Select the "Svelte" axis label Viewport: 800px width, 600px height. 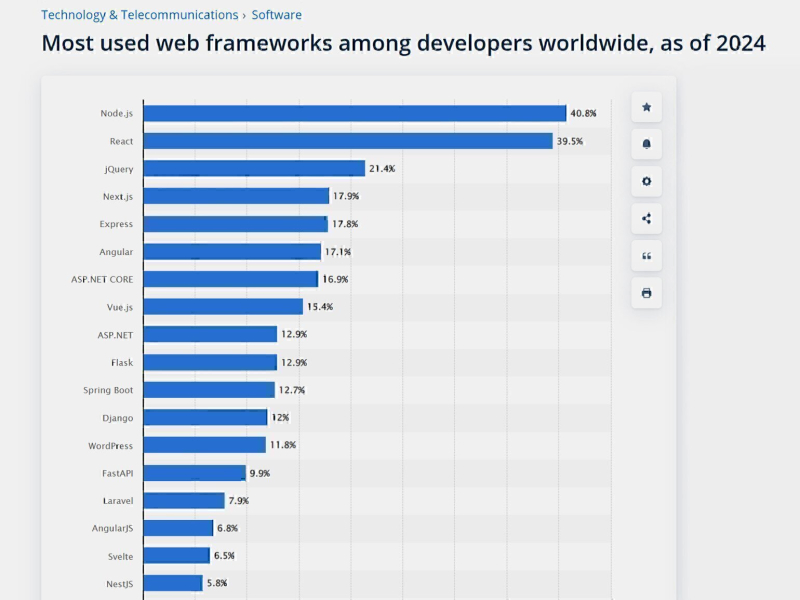tap(120, 557)
